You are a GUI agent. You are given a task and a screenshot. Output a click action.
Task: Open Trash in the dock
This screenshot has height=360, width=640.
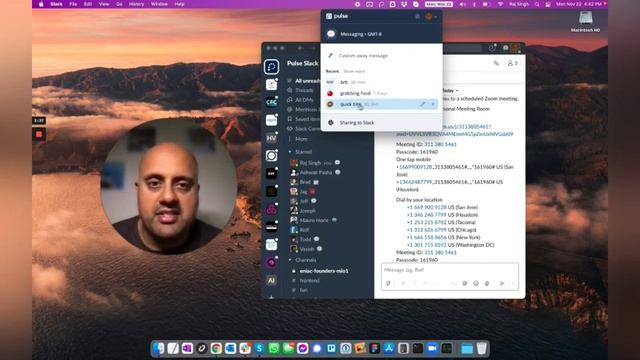(482, 348)
